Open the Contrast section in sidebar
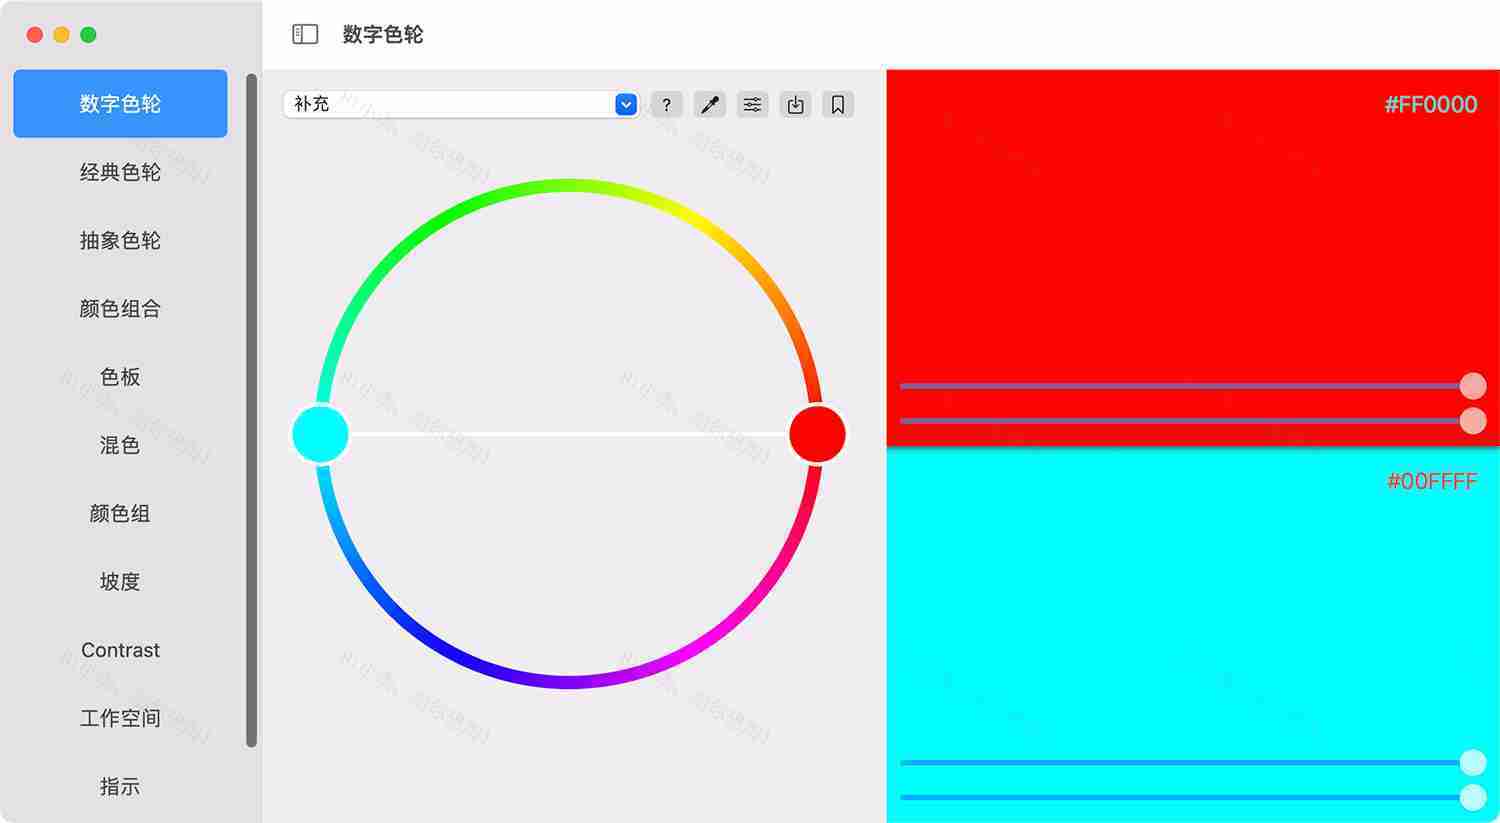This screenshot has width=1500, height=823. pos(120,650)
